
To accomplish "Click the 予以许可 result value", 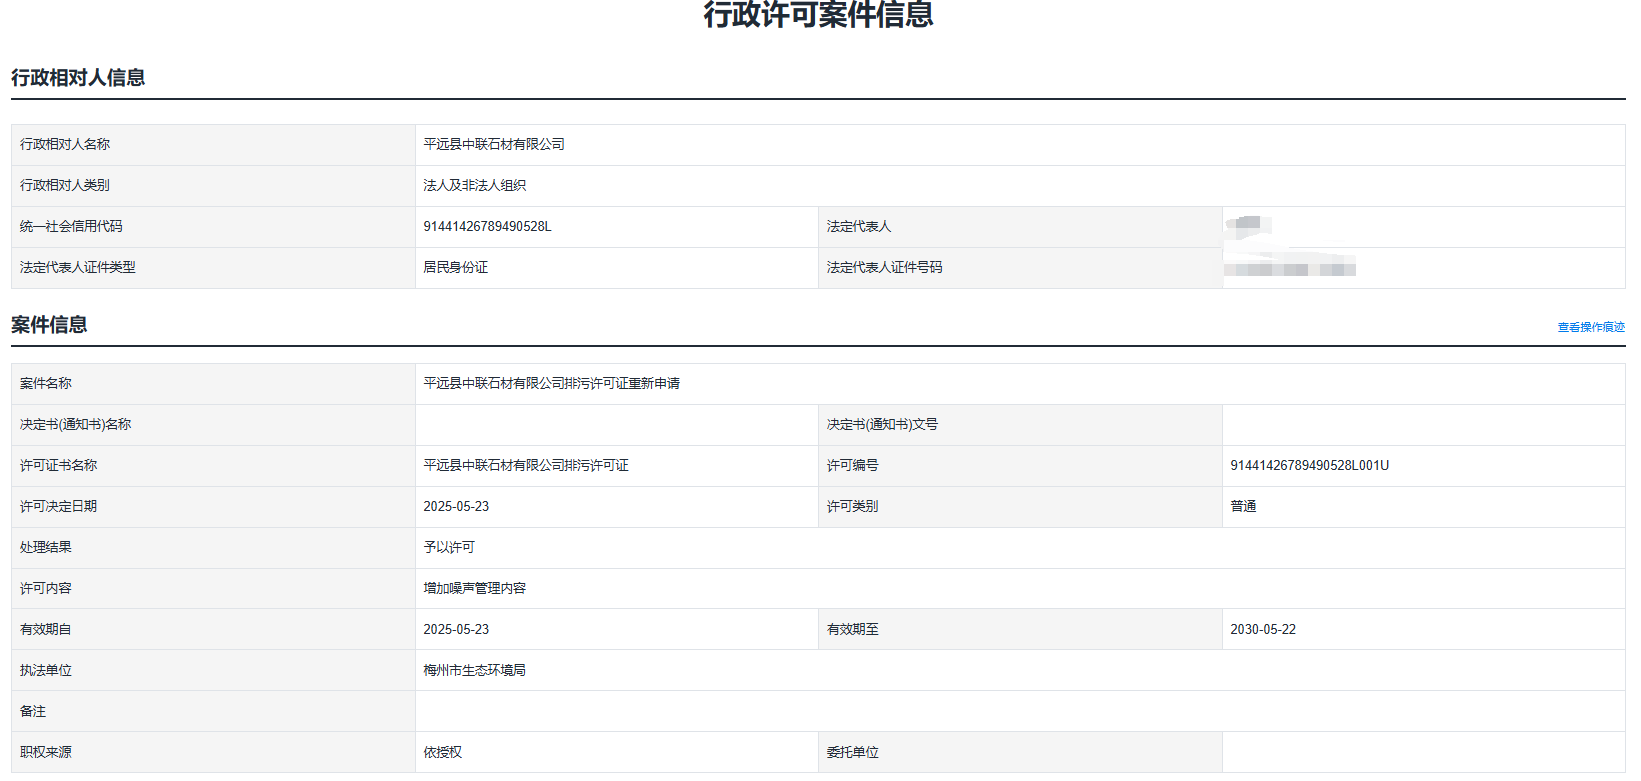I will point(449,548).
